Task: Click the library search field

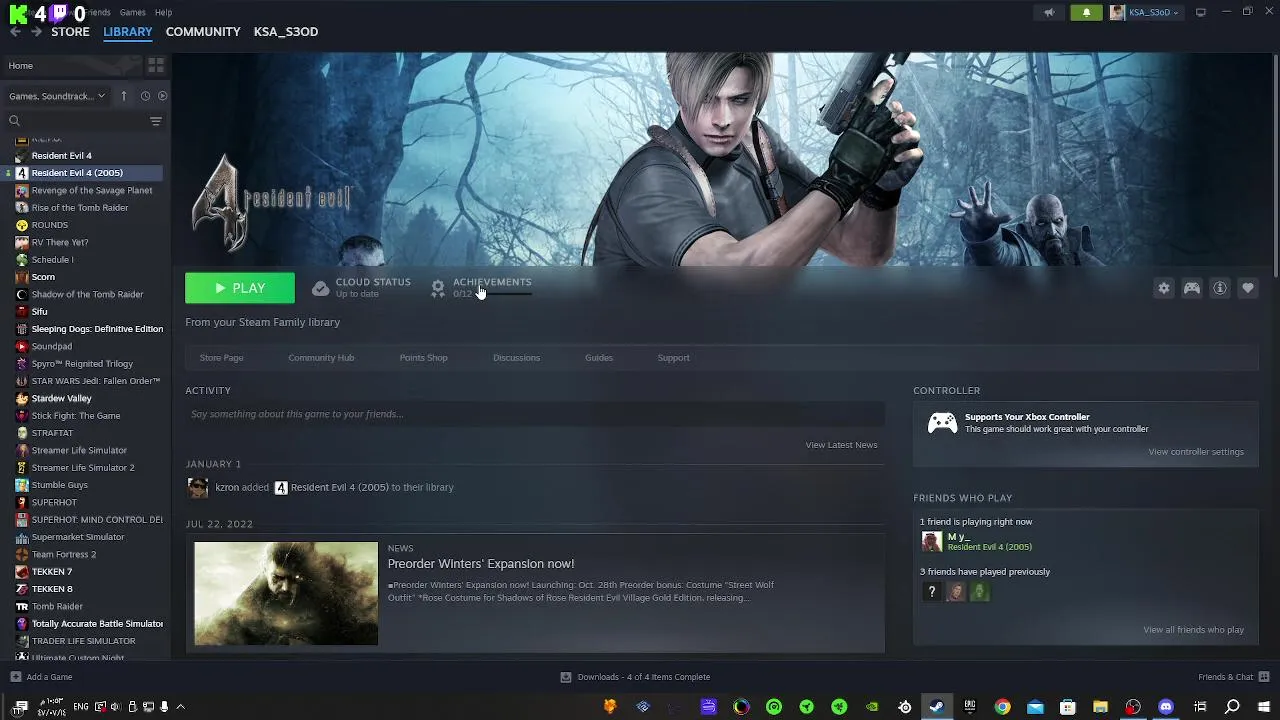Action: click(x=78, y=121)
